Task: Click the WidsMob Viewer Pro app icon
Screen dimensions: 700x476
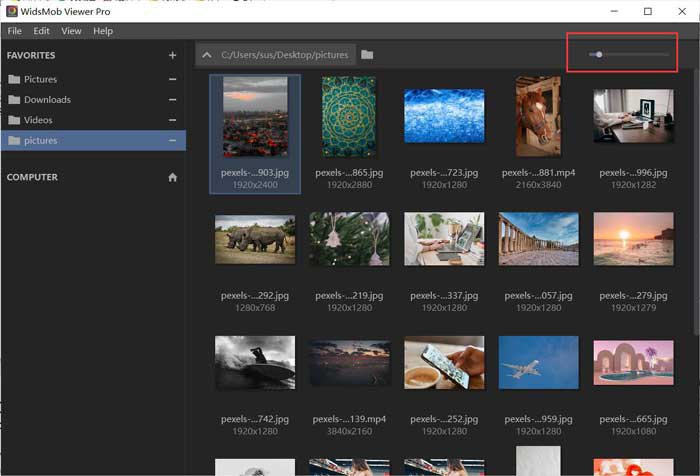Action: point(12,11)
